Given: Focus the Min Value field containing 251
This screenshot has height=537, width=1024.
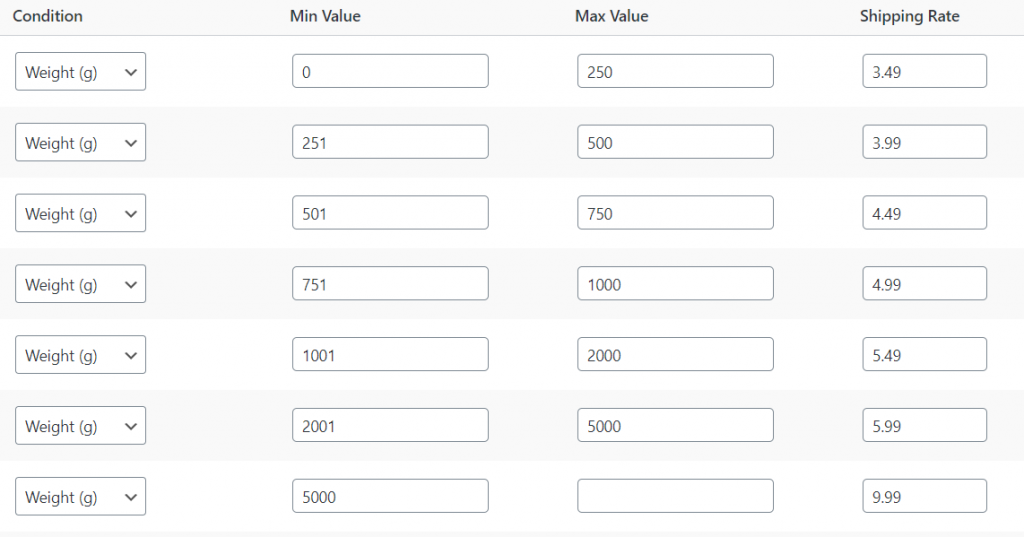Looking at the screenshot, I should pos(390,142).
